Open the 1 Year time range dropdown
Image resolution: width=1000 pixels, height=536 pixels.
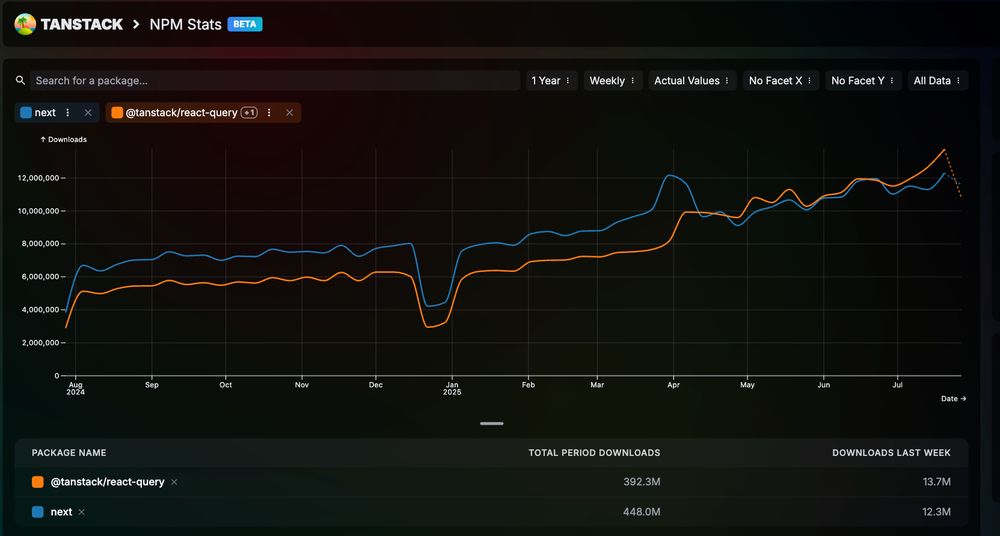pos(552,80)
